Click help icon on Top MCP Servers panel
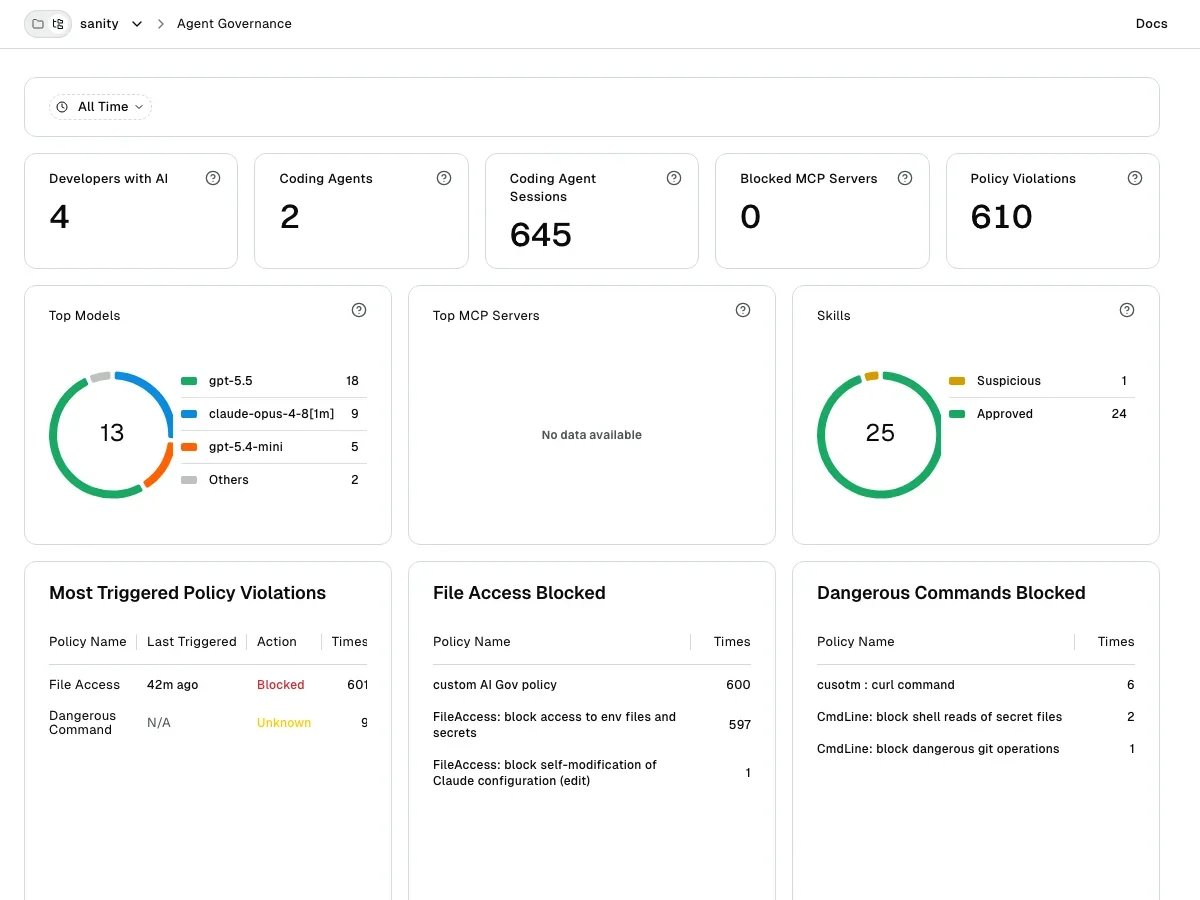This screenshot has height=900, width=1200. [743, 310]
